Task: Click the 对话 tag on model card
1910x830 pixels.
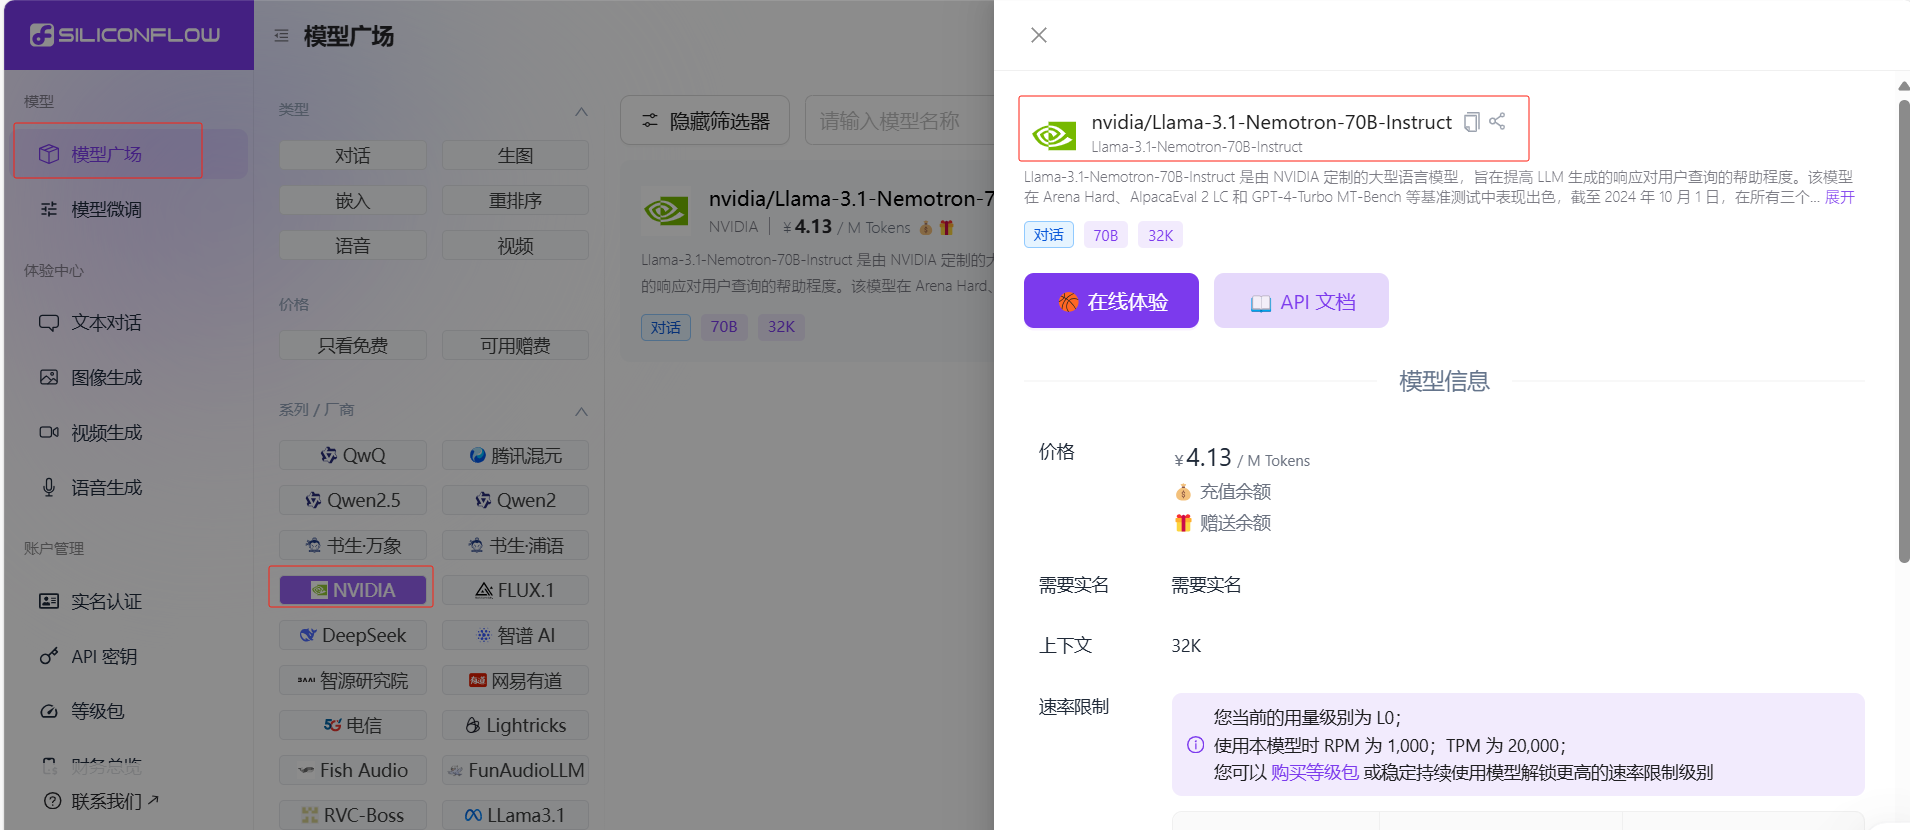Action: [x=666, y=327]
